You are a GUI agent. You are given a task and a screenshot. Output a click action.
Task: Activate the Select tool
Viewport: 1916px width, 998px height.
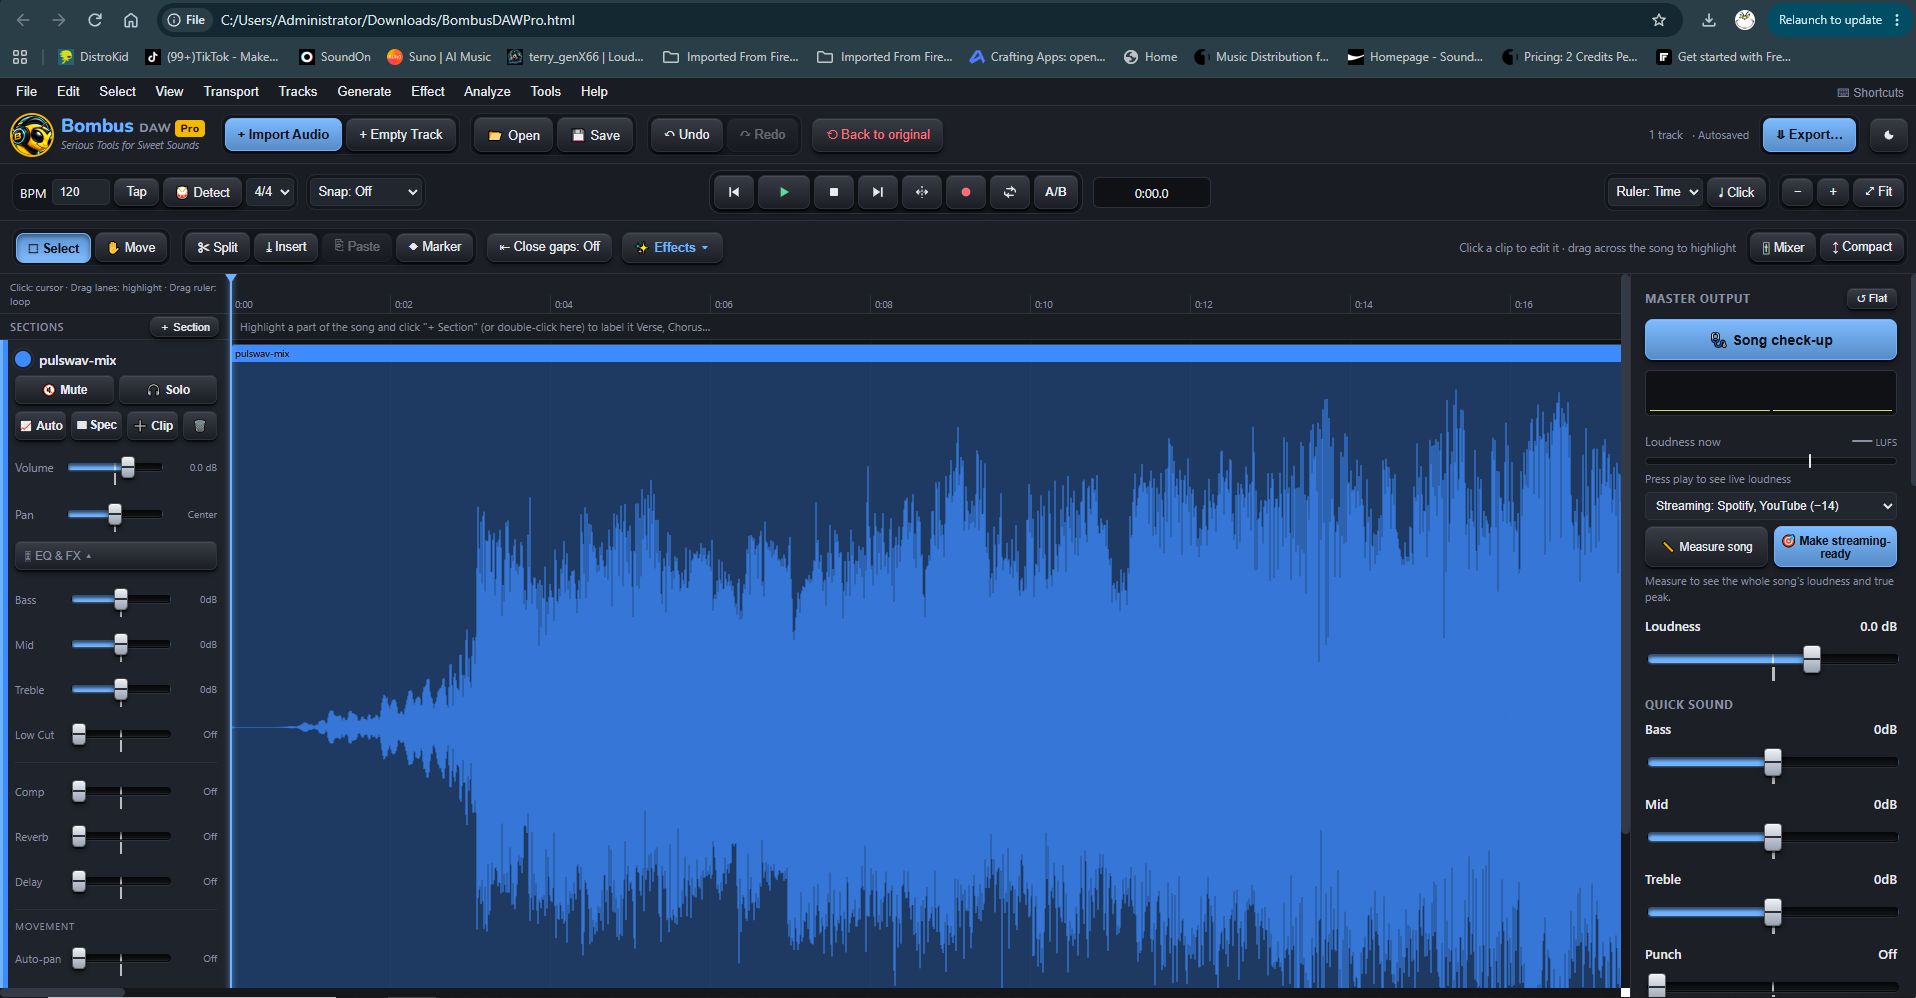click(x=53, y=247)
